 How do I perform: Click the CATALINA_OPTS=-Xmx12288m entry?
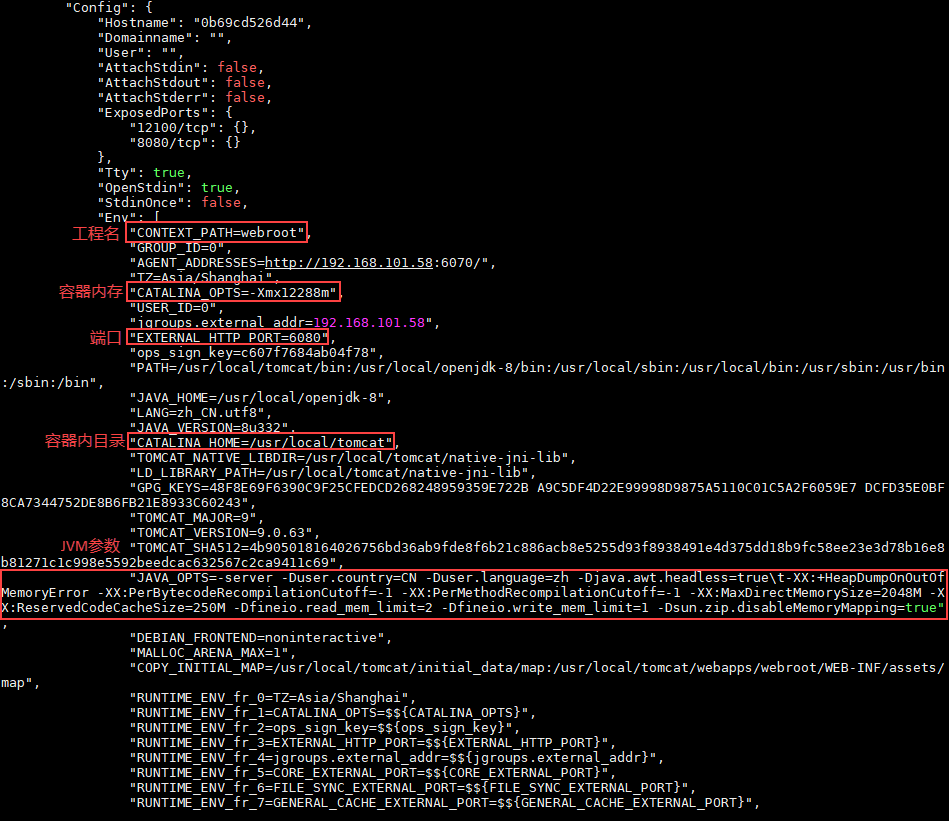tap(233, 293)
